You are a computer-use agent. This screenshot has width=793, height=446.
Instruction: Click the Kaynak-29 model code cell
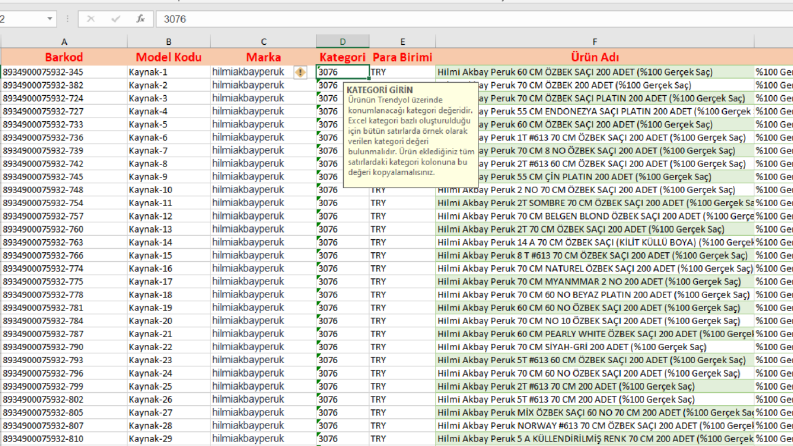pyautogui.click(x=168, y=438)
